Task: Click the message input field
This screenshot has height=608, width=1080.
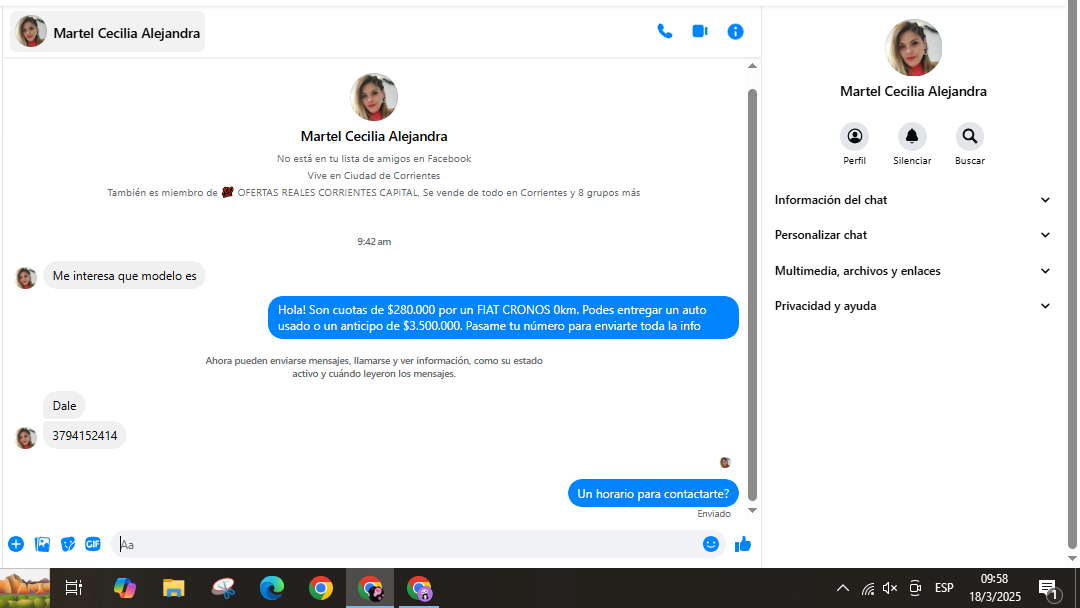Action: point(405,544)
